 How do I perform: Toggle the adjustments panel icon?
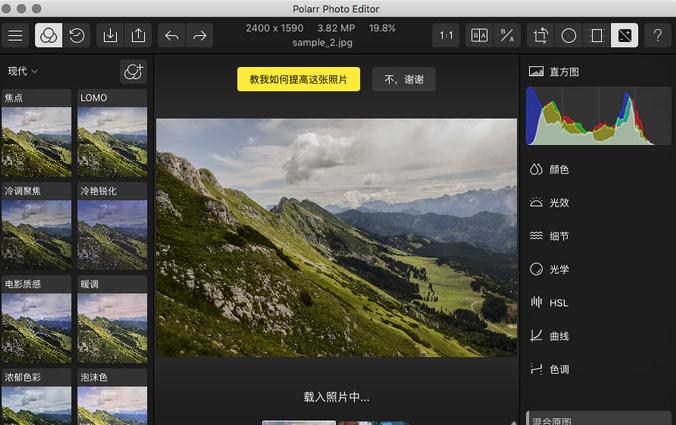pos(625,35)
